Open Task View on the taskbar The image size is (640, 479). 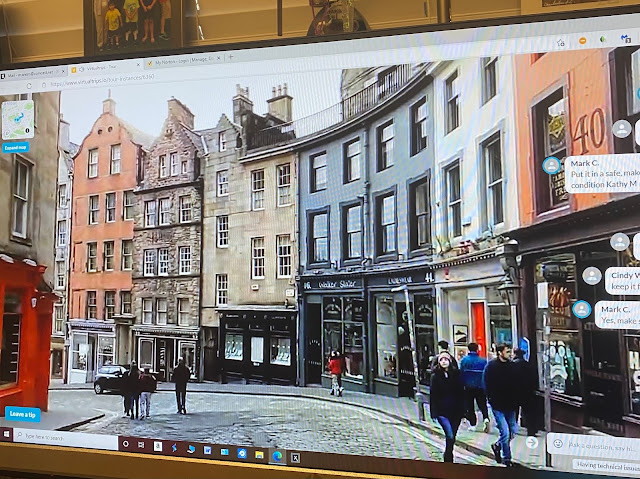point(141,445)
